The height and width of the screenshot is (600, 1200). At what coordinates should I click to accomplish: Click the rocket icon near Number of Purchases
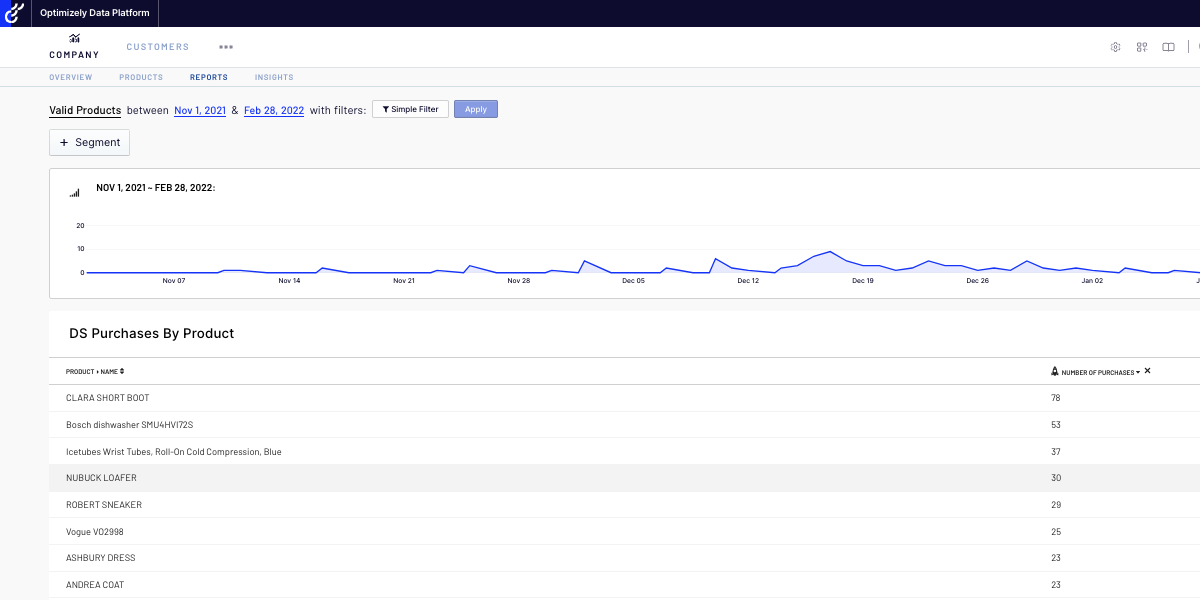(1055, 371)
